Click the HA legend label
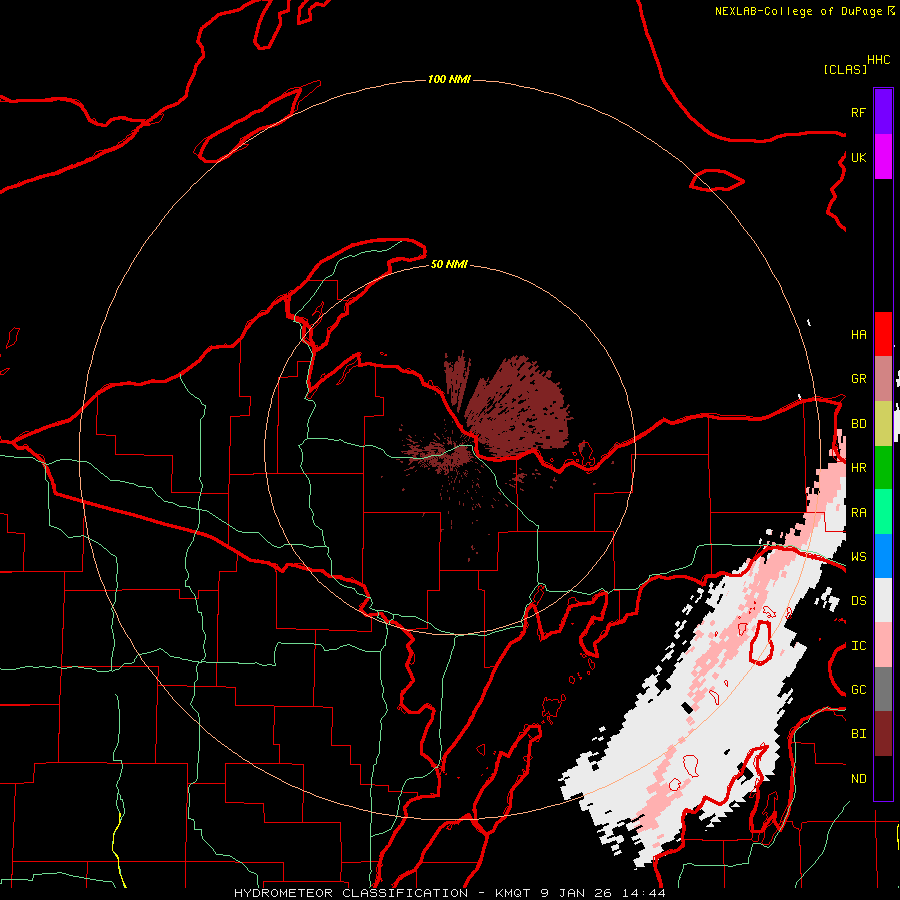900x900 pixels. (x=858, y=335)
